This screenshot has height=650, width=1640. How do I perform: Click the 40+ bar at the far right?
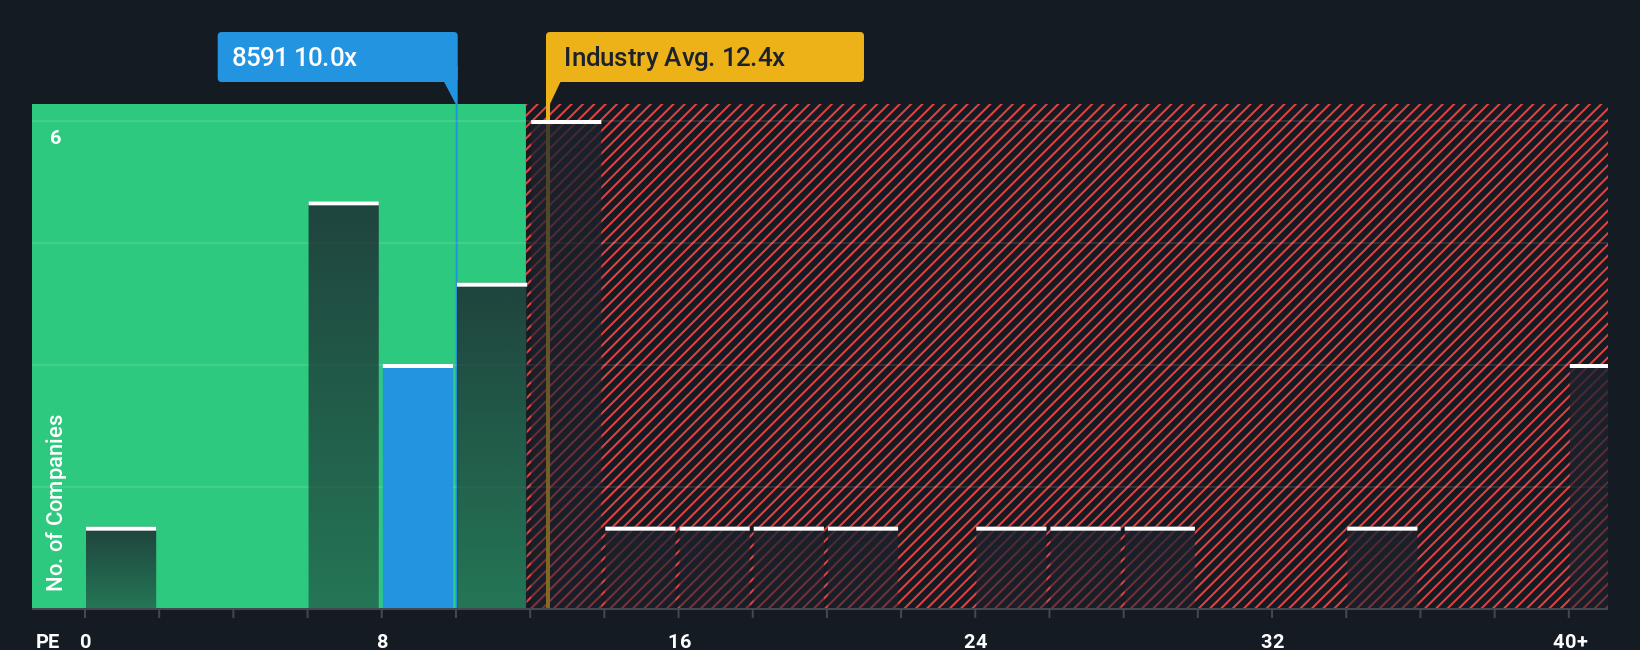click(1589, 487)
